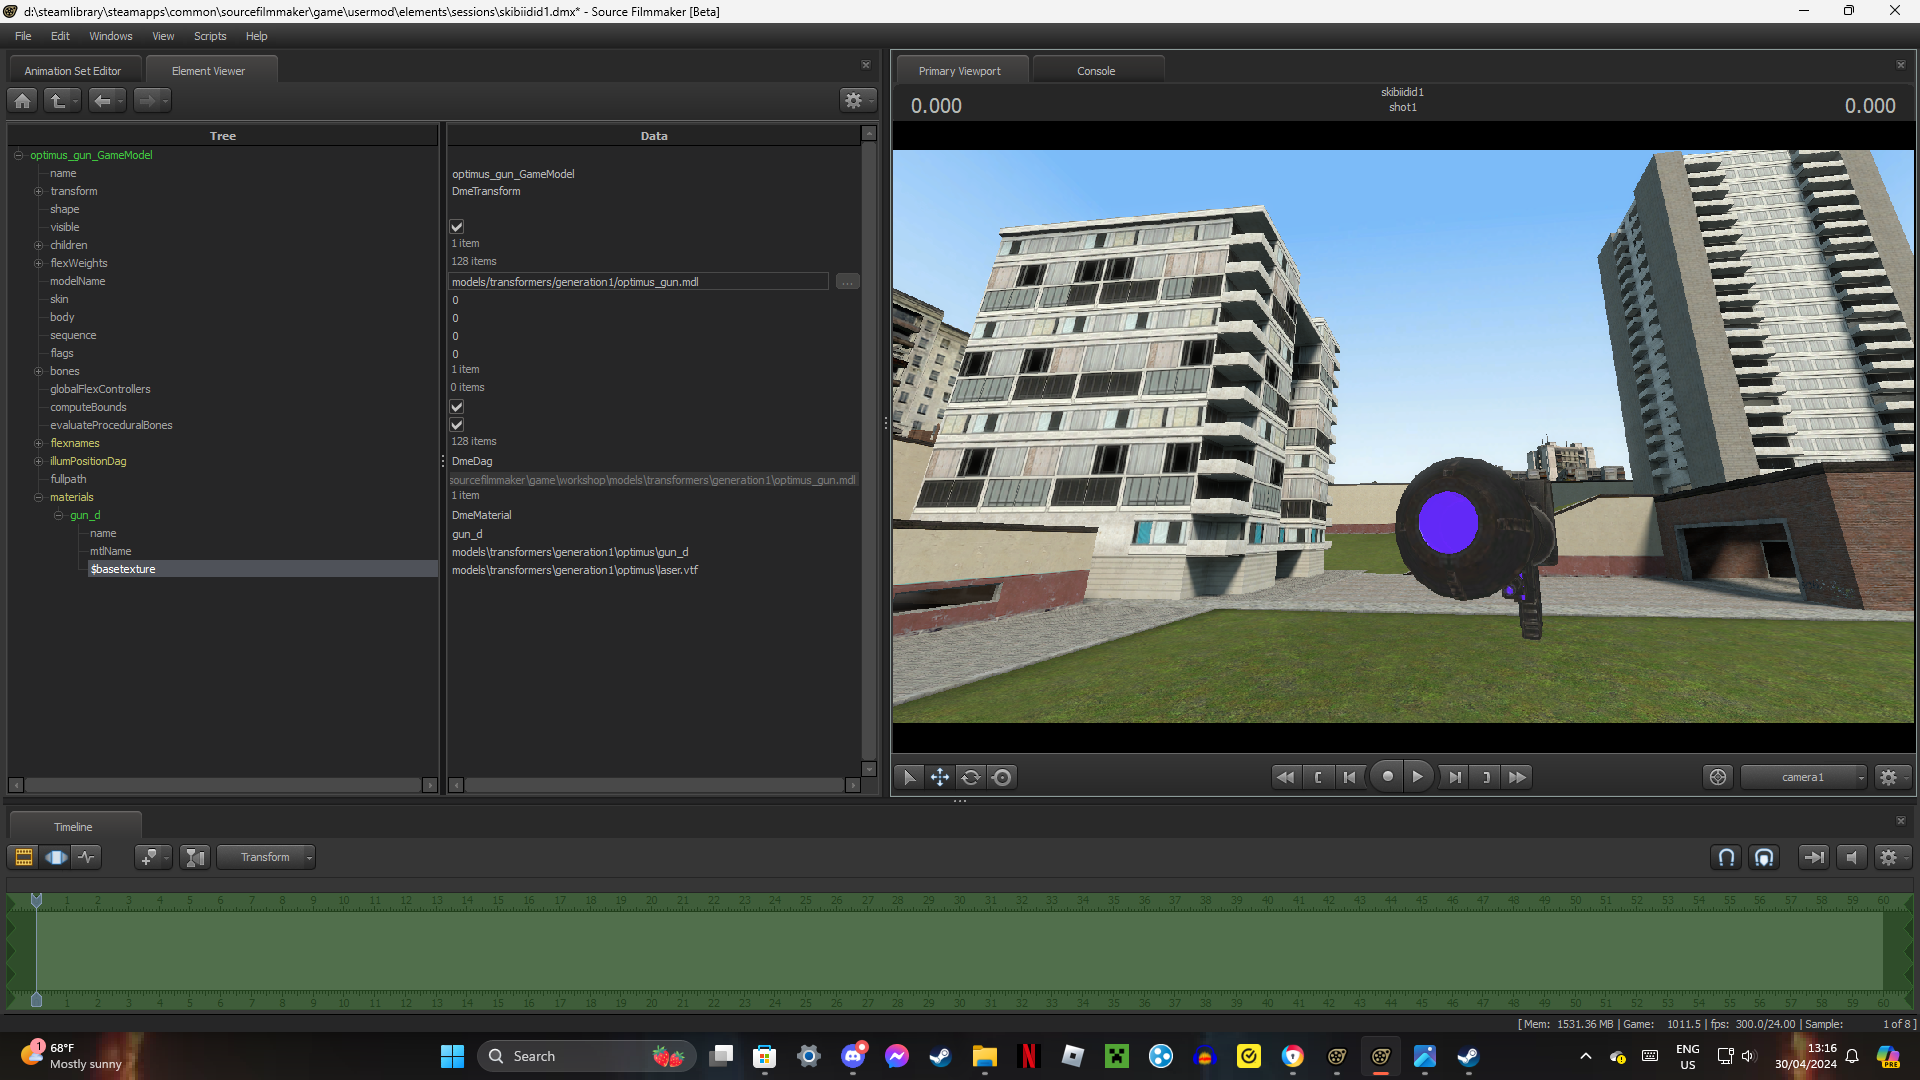1920x1080 pixels.
Task: Collapse the optimus_gun_GameModel tree node
Action: (19, 155)
